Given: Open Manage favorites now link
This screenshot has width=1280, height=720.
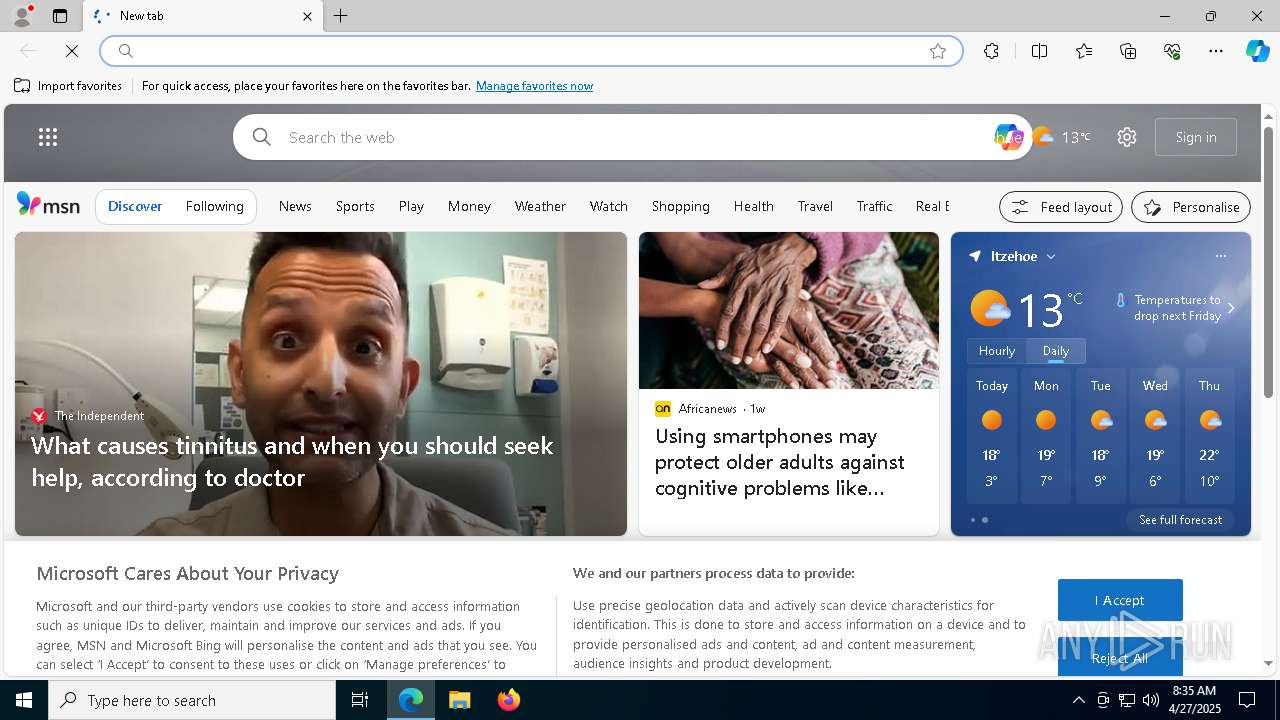Looking at the screenshot, I should (x=534, y=86).
